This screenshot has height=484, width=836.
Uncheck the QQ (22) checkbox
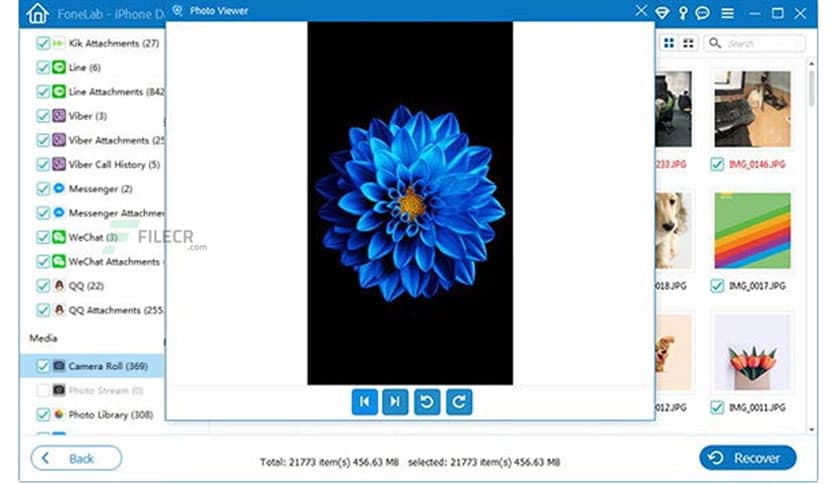point(43,286)
